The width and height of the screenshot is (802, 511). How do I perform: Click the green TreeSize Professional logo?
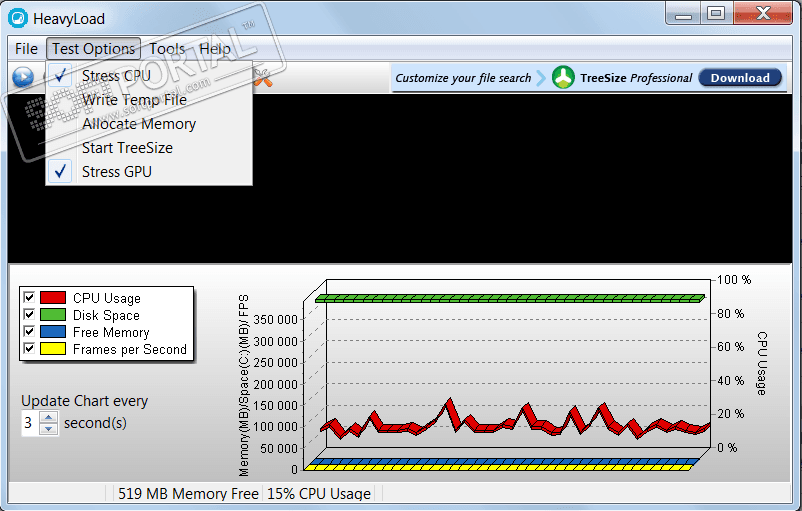[x=563, y=78]
